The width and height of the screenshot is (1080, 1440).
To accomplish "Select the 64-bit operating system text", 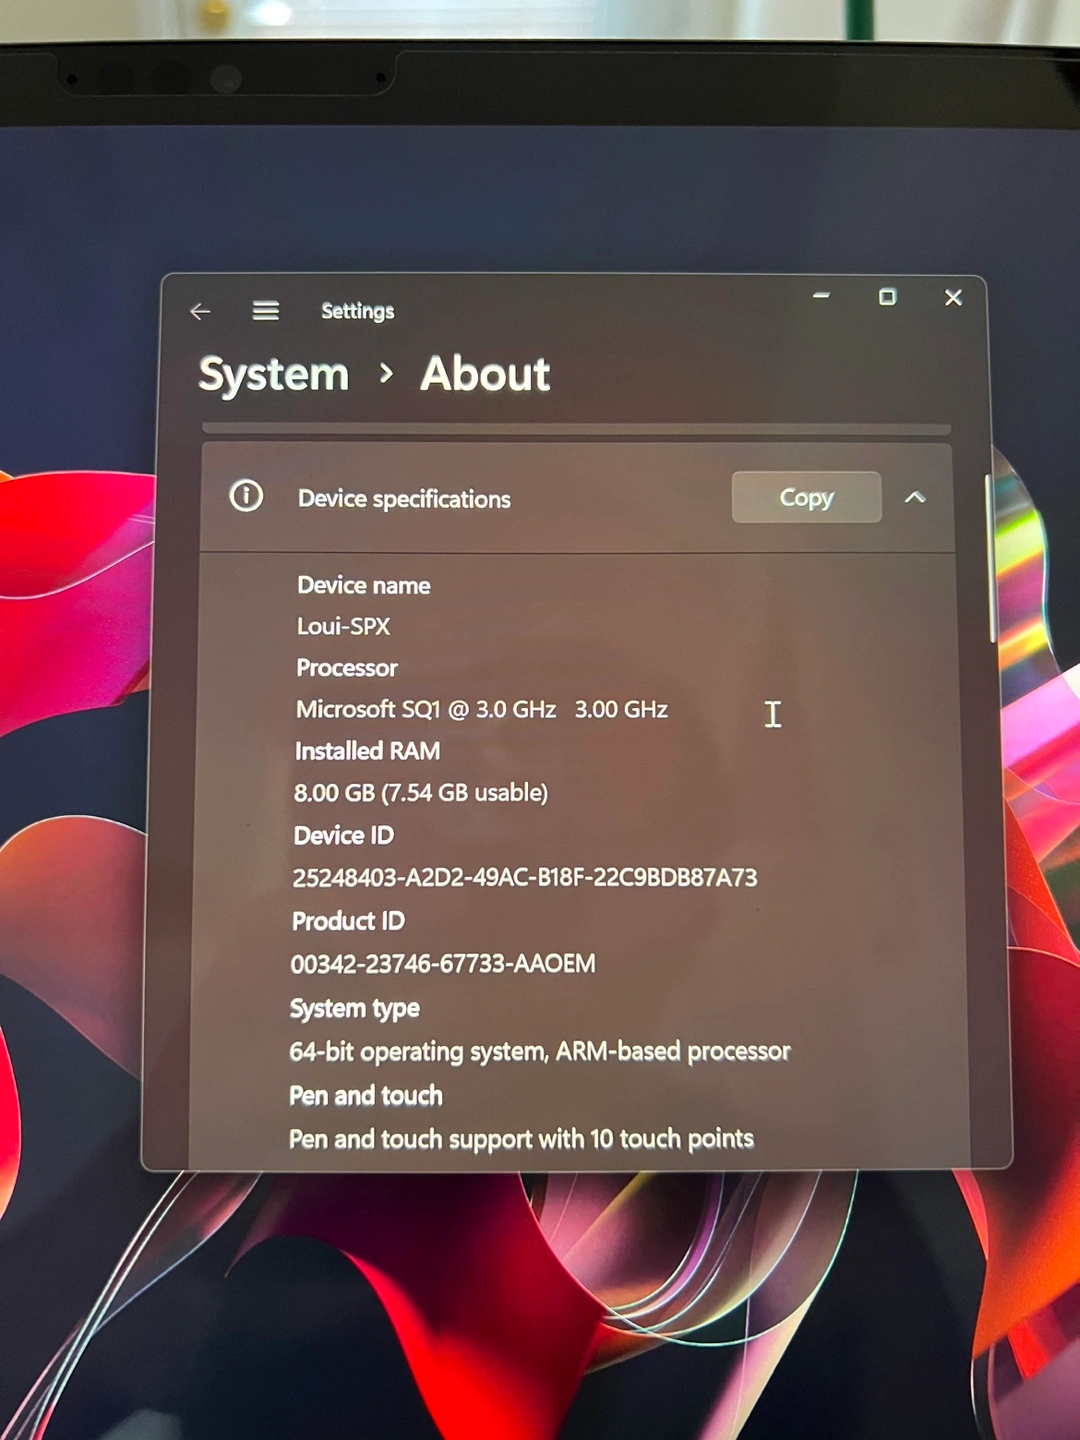I will pyautogui.click(x=540, y=1051).
